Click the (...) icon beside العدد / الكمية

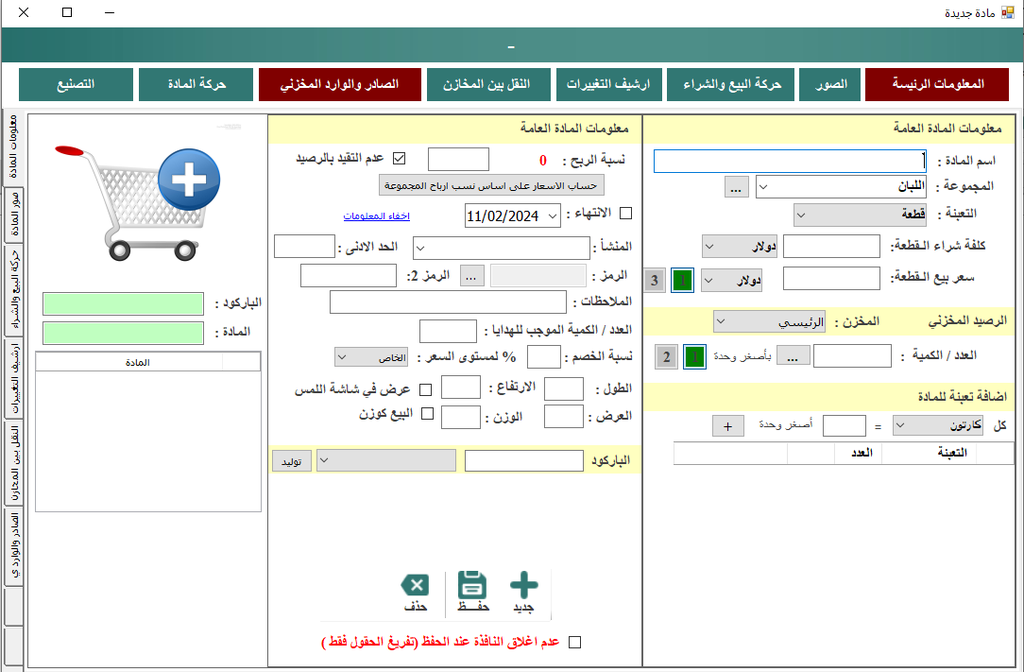click(793, 355)
